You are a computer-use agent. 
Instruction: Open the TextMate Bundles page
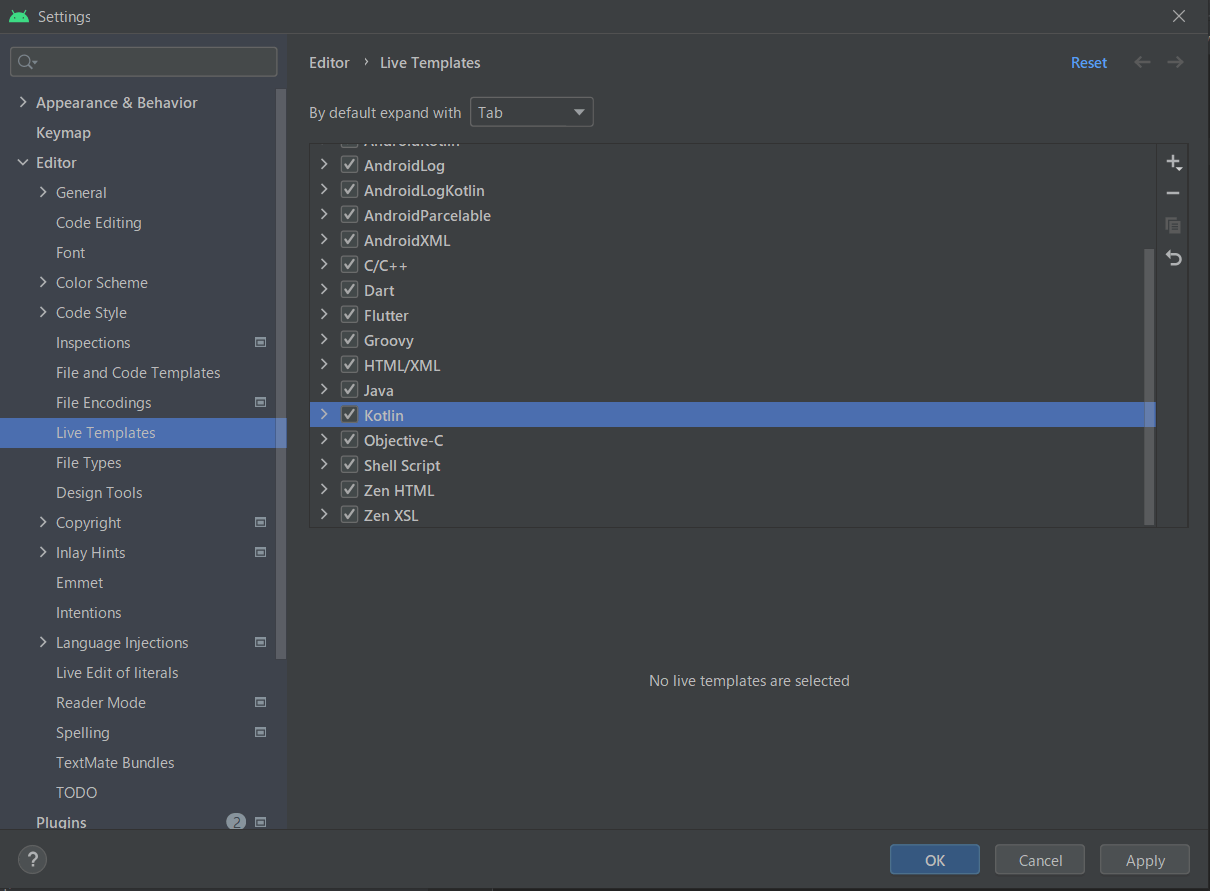pyautogui.click(x=115, y=762)
